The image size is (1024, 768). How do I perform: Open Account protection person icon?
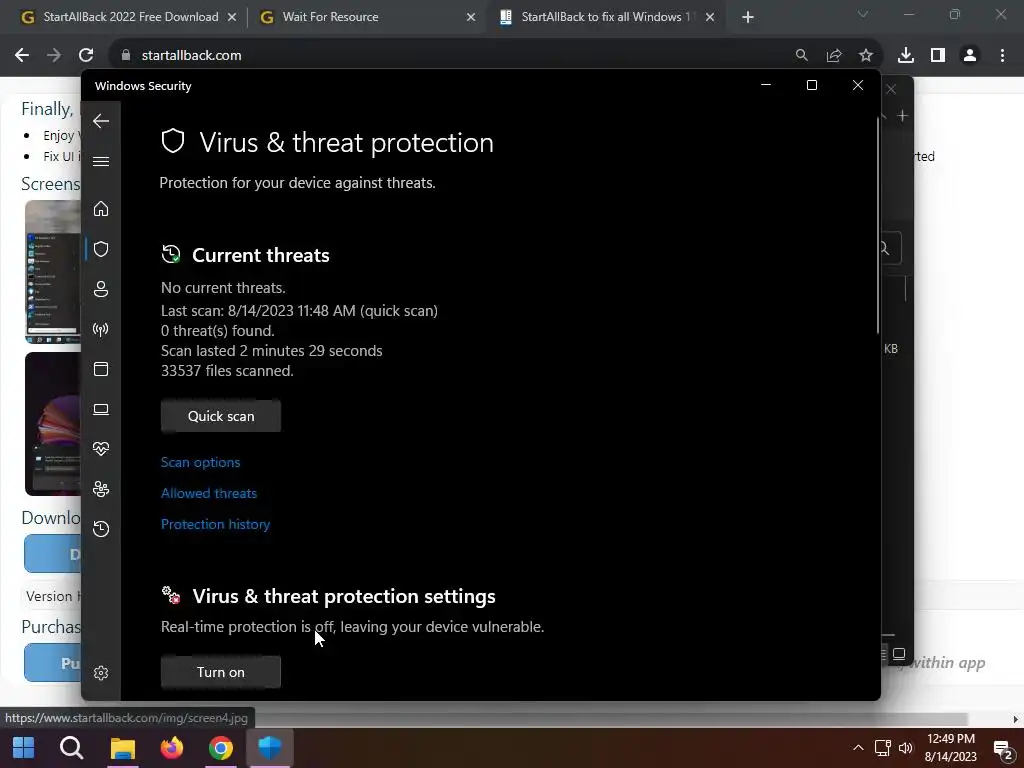pyautogui.click(x=101, y=289)
